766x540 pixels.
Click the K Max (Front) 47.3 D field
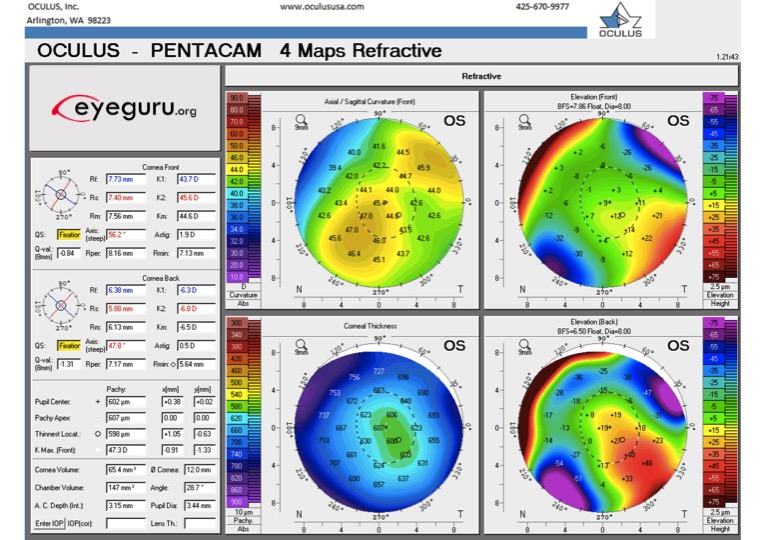(x=126, y=450)
